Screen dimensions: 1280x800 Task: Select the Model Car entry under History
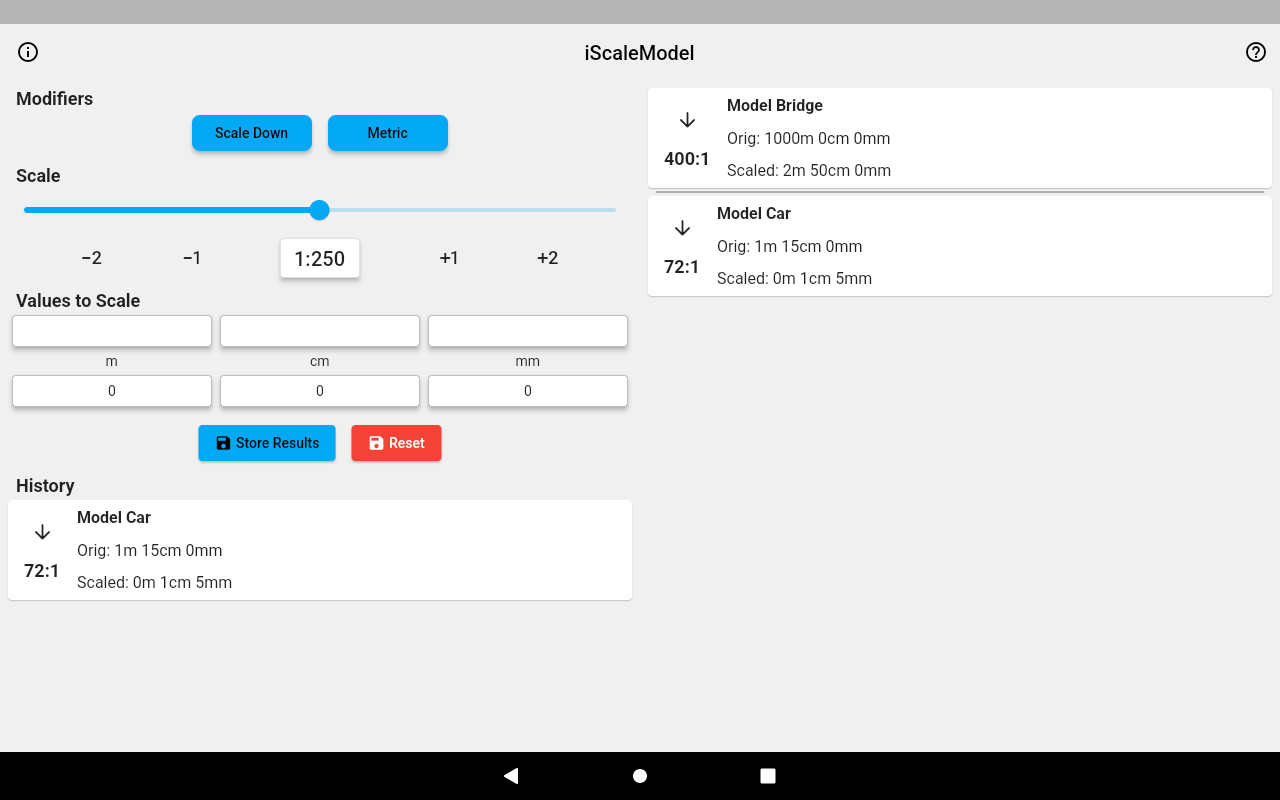click(x=320, y=550)
